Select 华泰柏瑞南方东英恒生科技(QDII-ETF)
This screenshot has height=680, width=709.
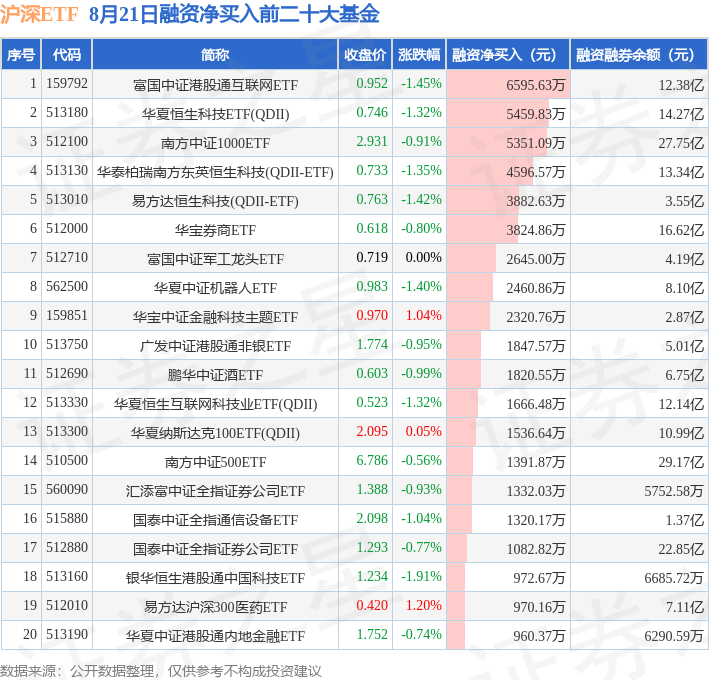pyautogui.click(x=215, y=172)
